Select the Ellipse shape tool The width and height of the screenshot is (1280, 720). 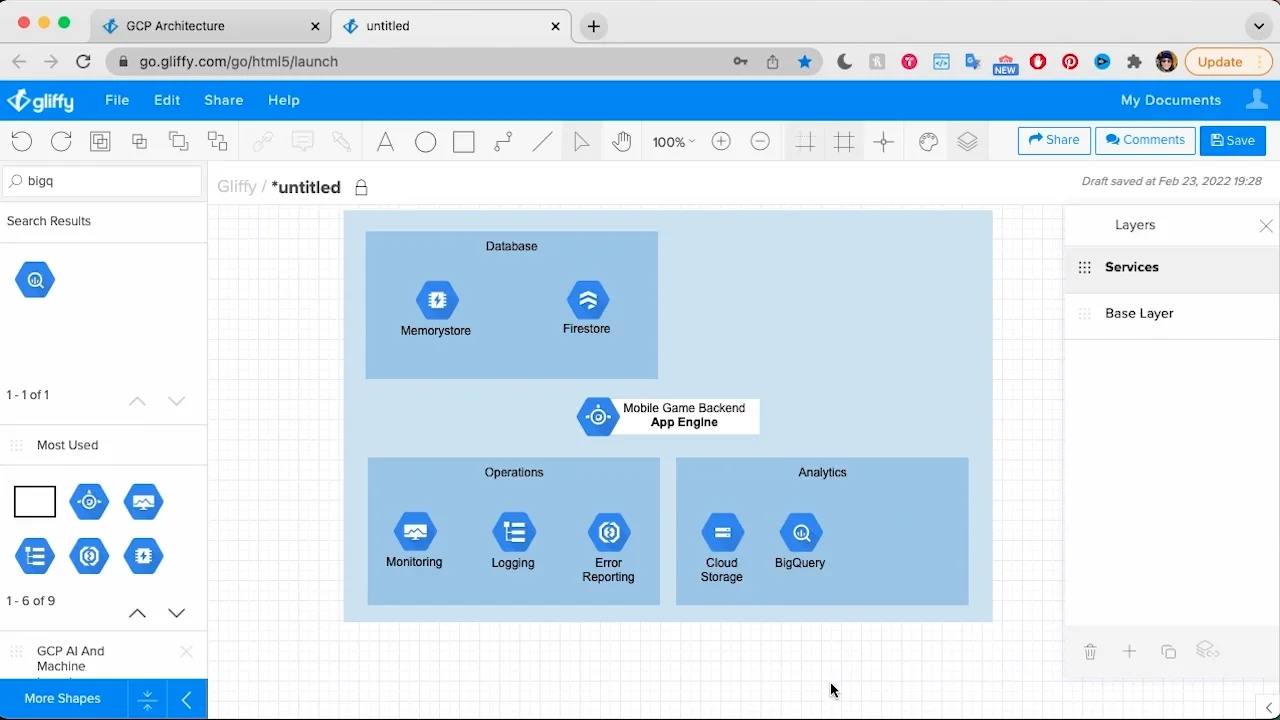pyautogui.click(x=425, y=142)
